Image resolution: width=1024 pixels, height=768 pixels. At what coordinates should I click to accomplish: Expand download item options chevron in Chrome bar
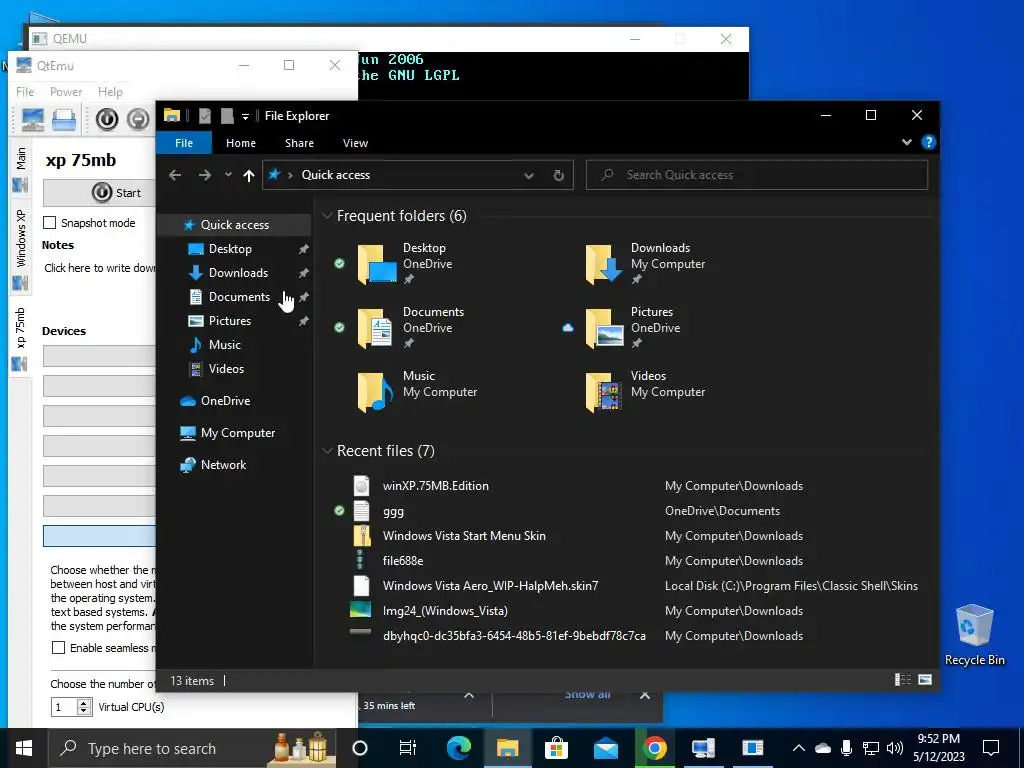pos(469,696)
